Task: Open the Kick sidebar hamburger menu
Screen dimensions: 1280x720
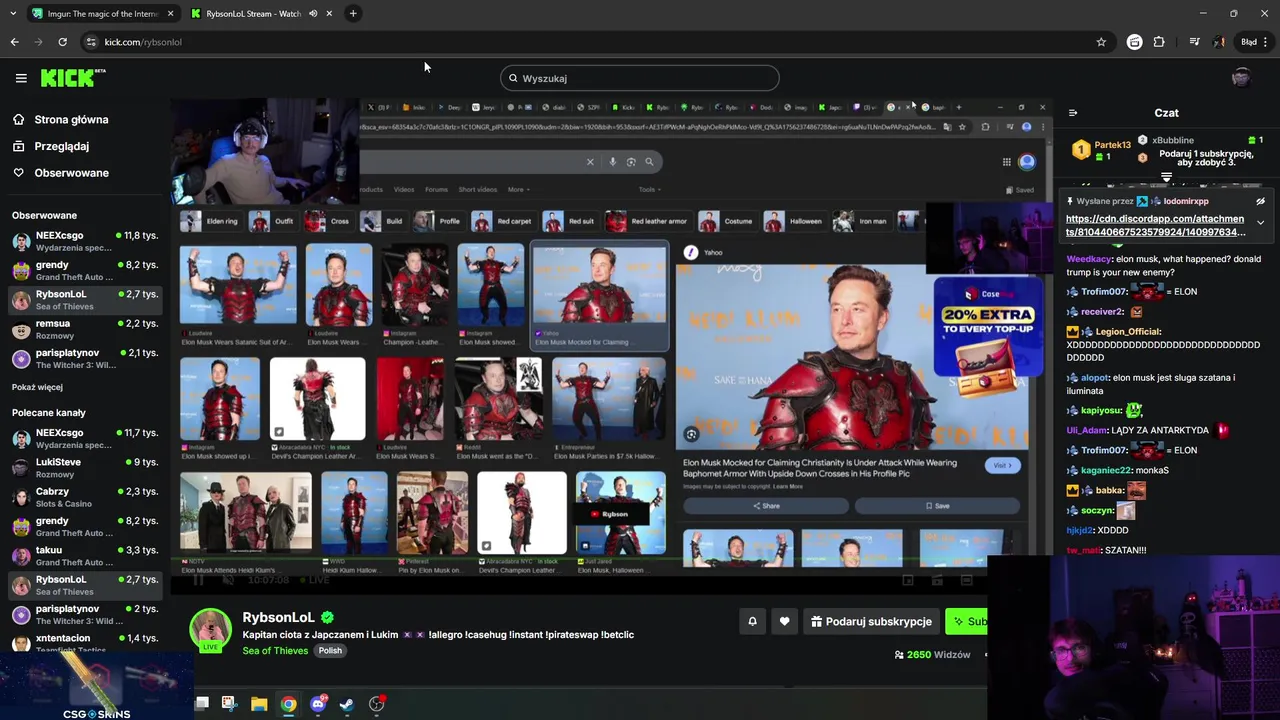Action: click(x=21, y=78)
